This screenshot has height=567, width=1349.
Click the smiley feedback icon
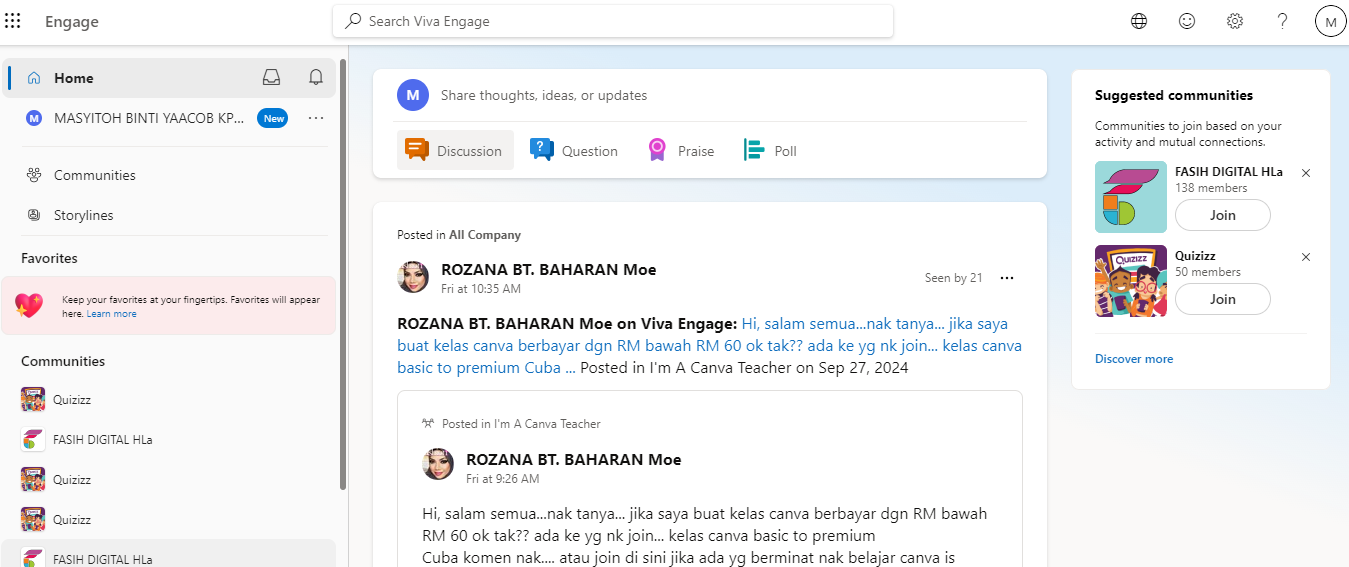(x=1187, y=21)
